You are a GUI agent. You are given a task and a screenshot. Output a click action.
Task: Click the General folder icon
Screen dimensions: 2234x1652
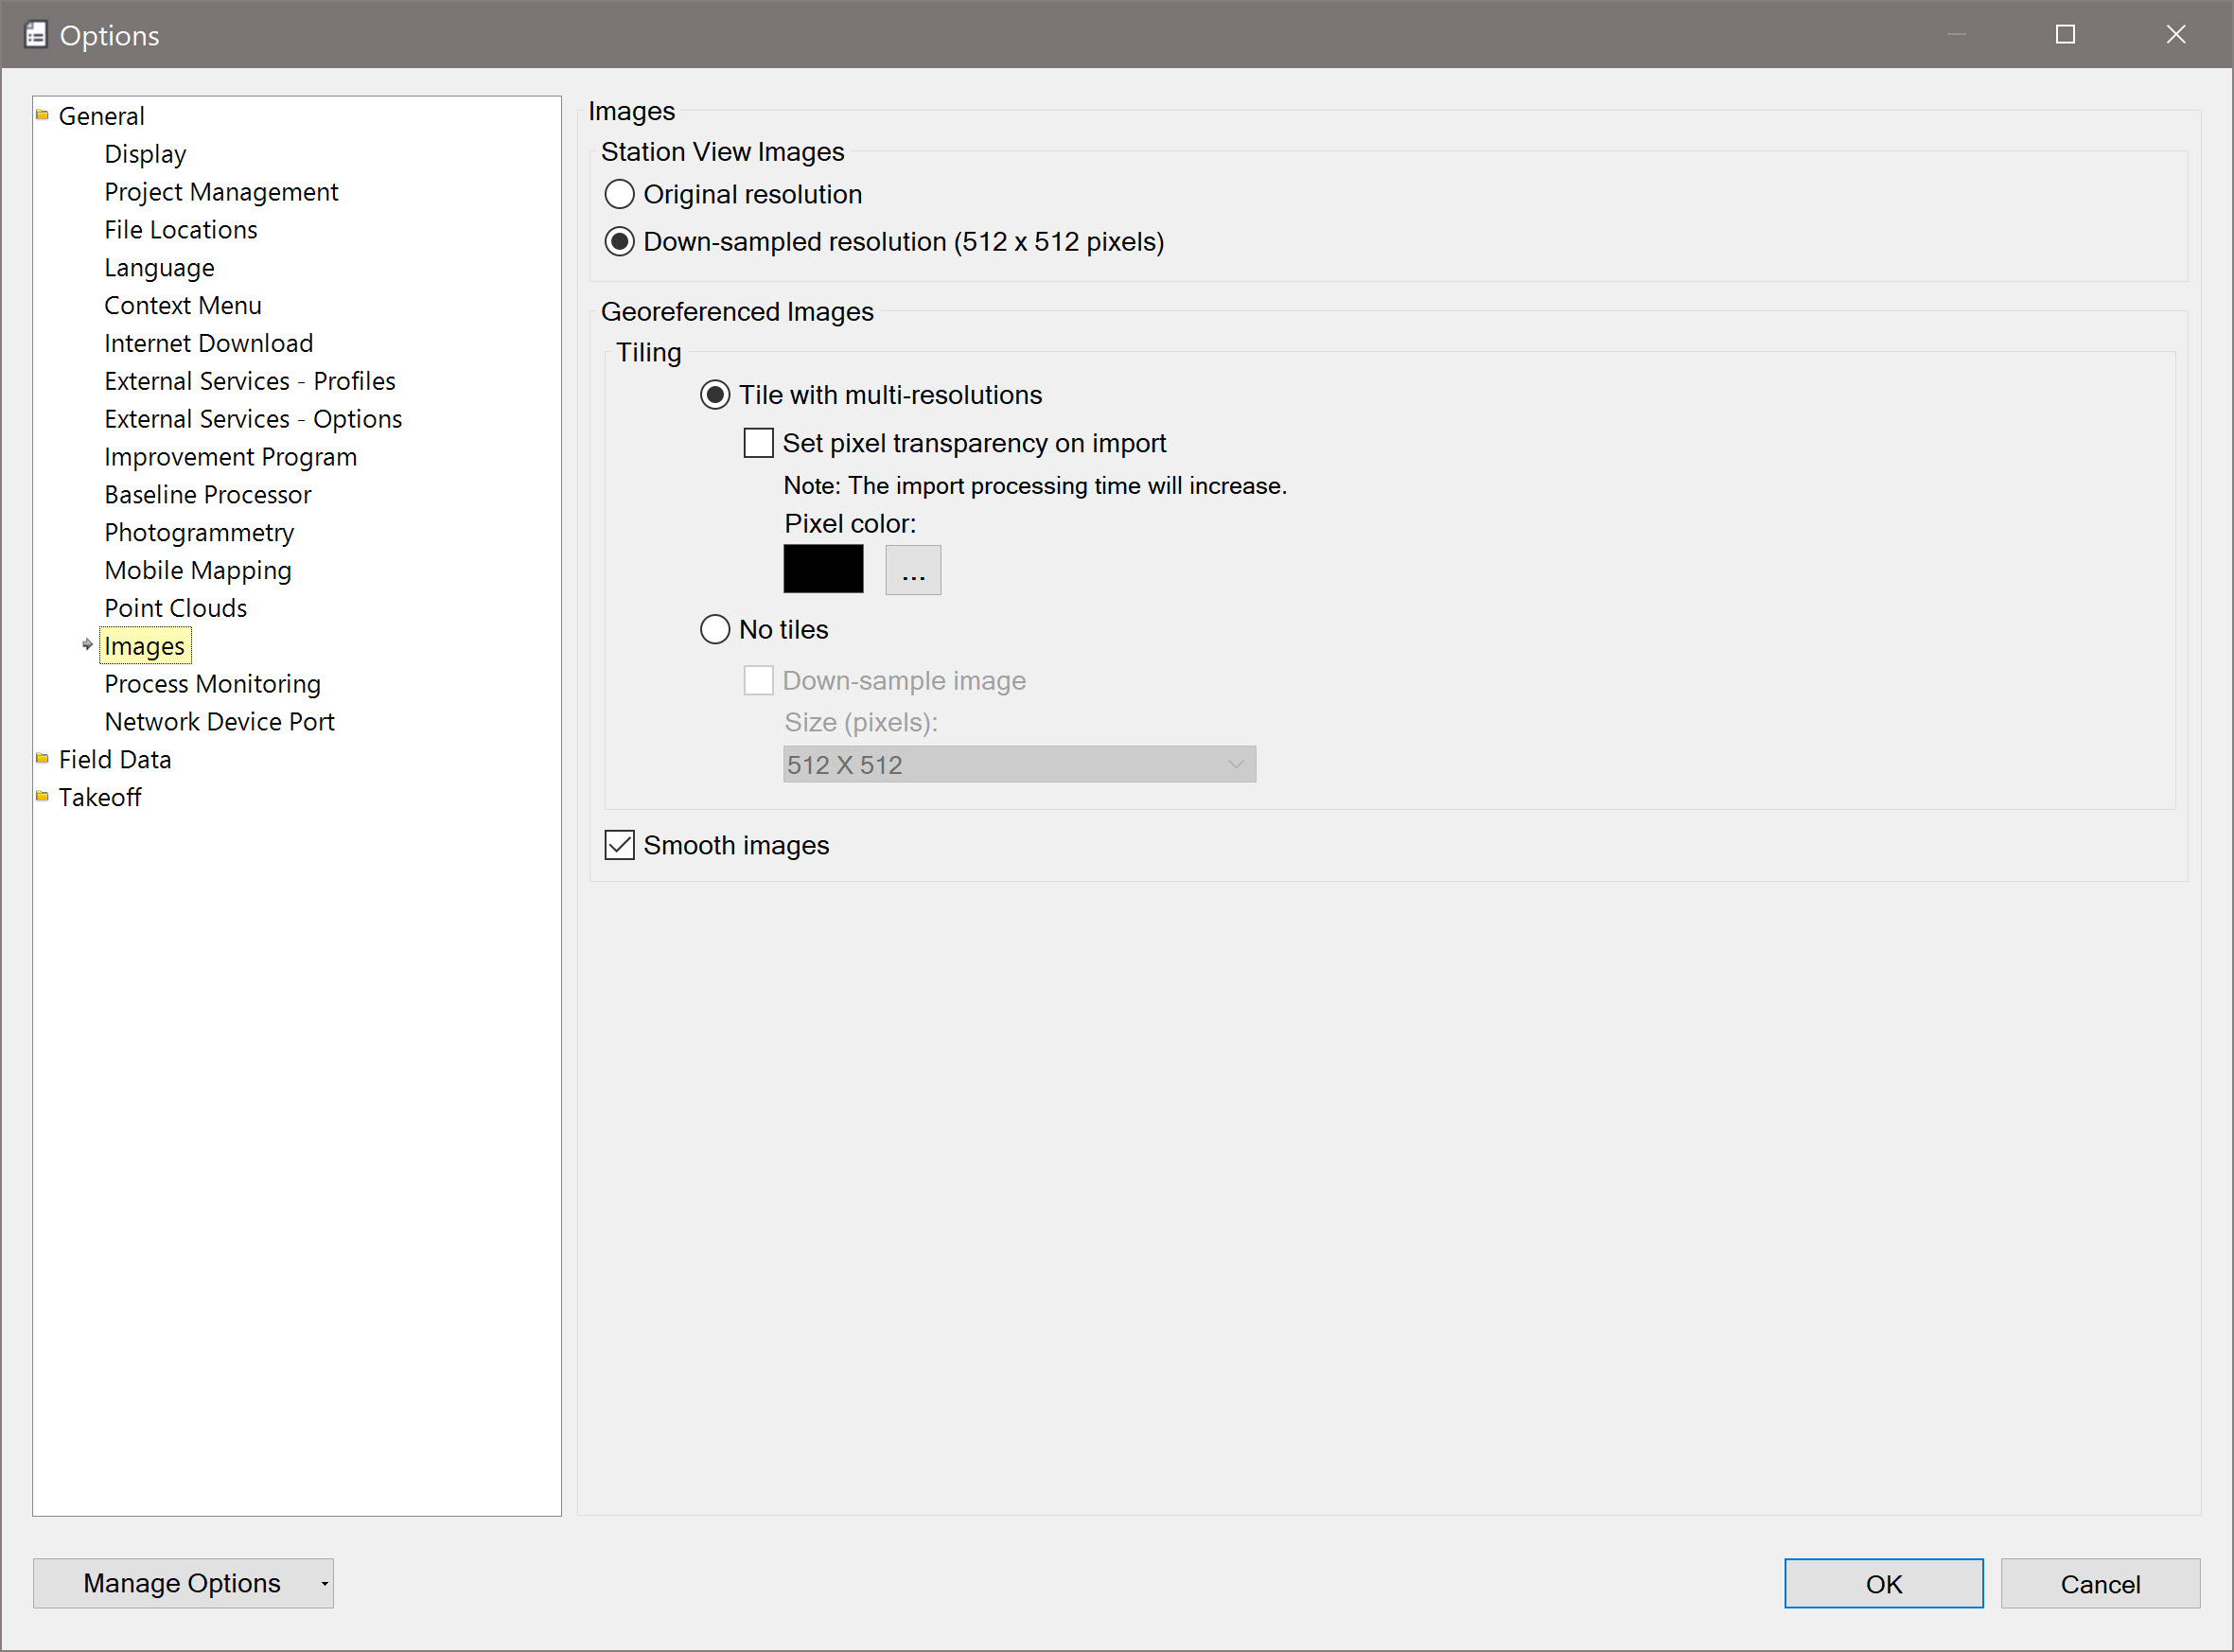(42, 115)
